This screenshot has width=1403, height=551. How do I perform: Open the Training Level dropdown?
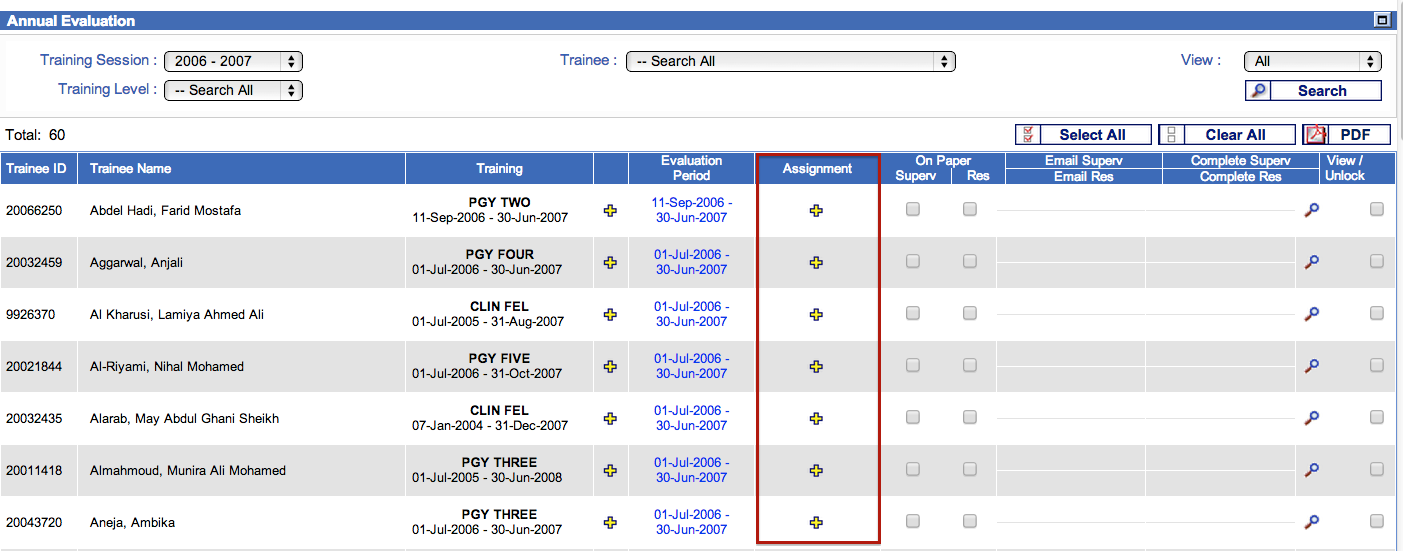pos(233,90)
